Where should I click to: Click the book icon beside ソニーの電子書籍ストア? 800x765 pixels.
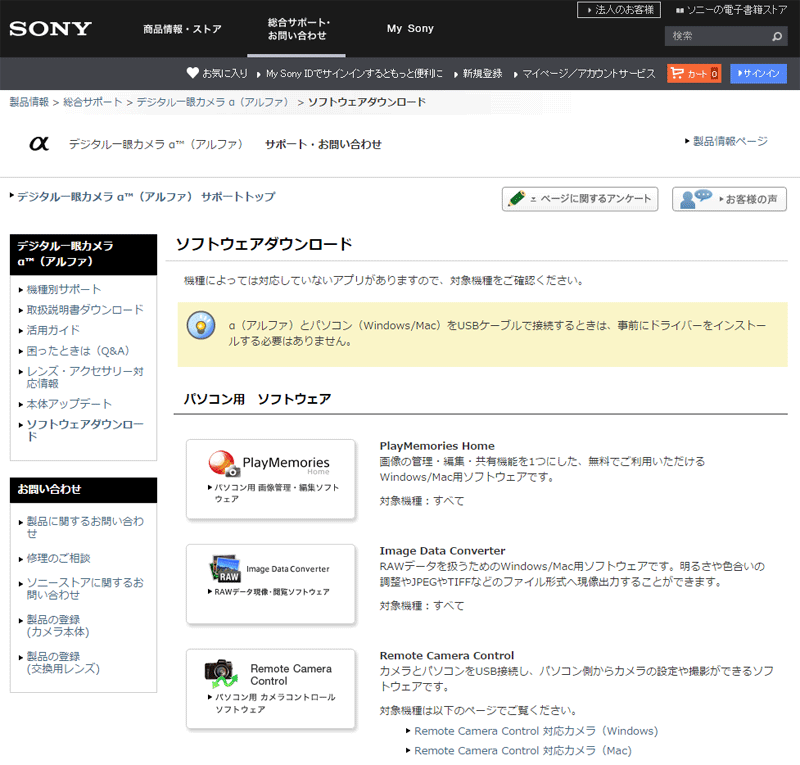coord(680,10)
